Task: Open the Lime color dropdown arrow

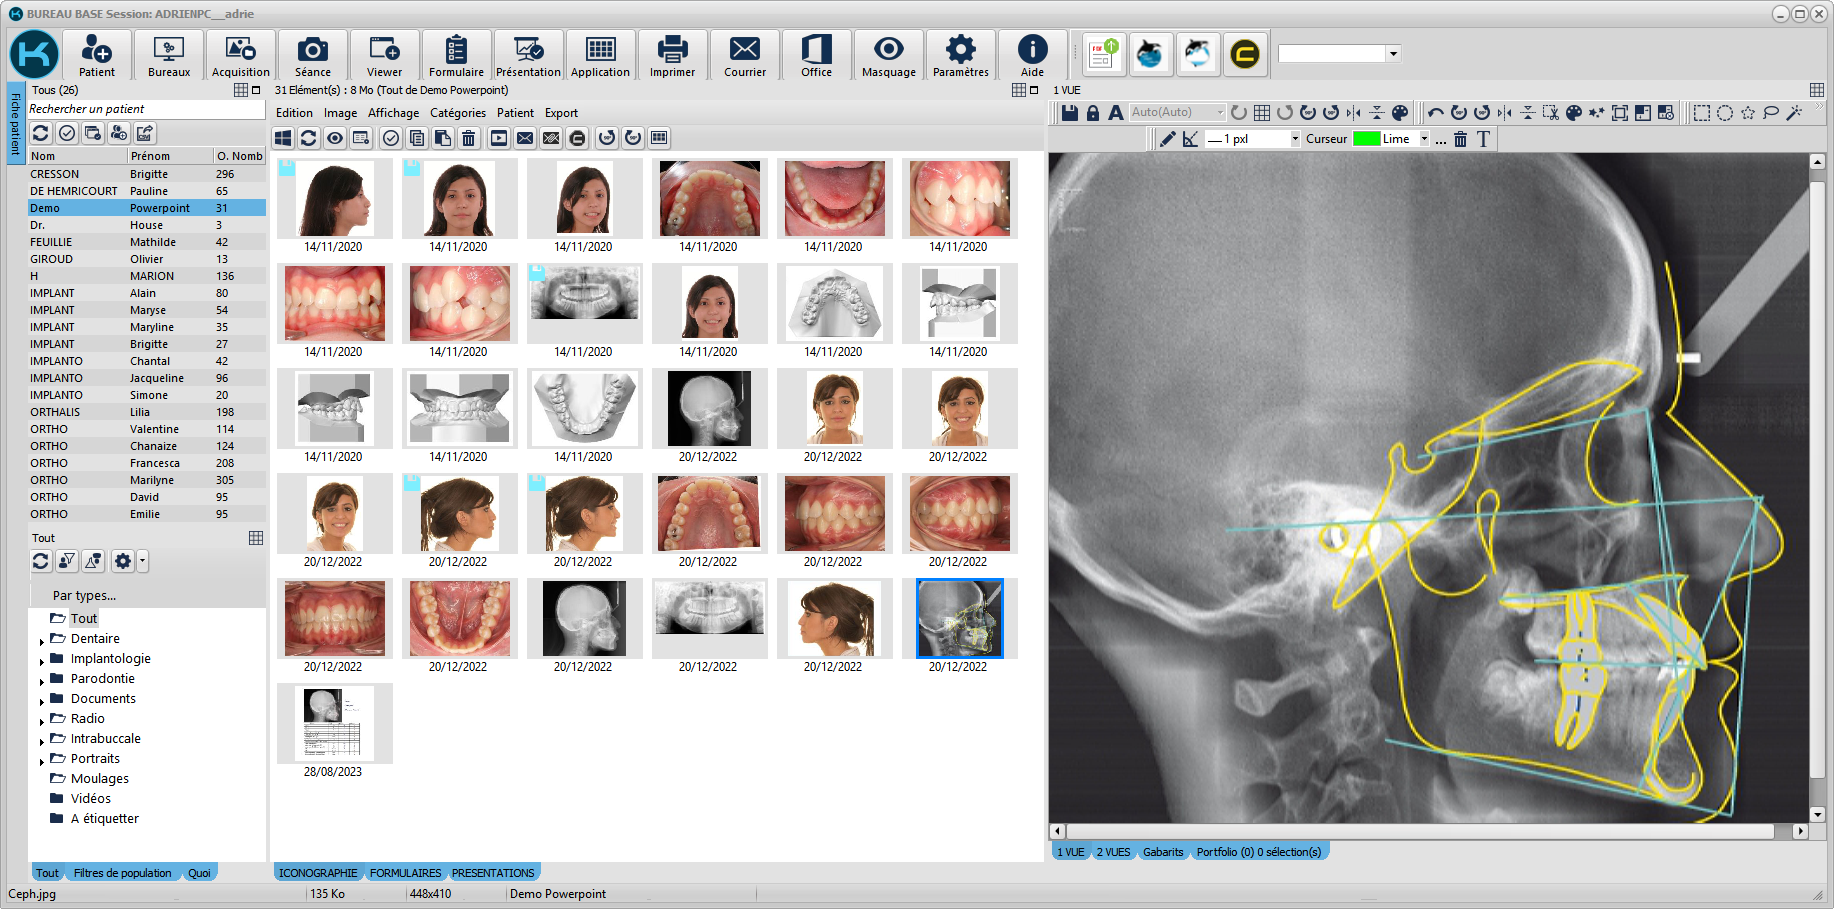Action: 1424,139
